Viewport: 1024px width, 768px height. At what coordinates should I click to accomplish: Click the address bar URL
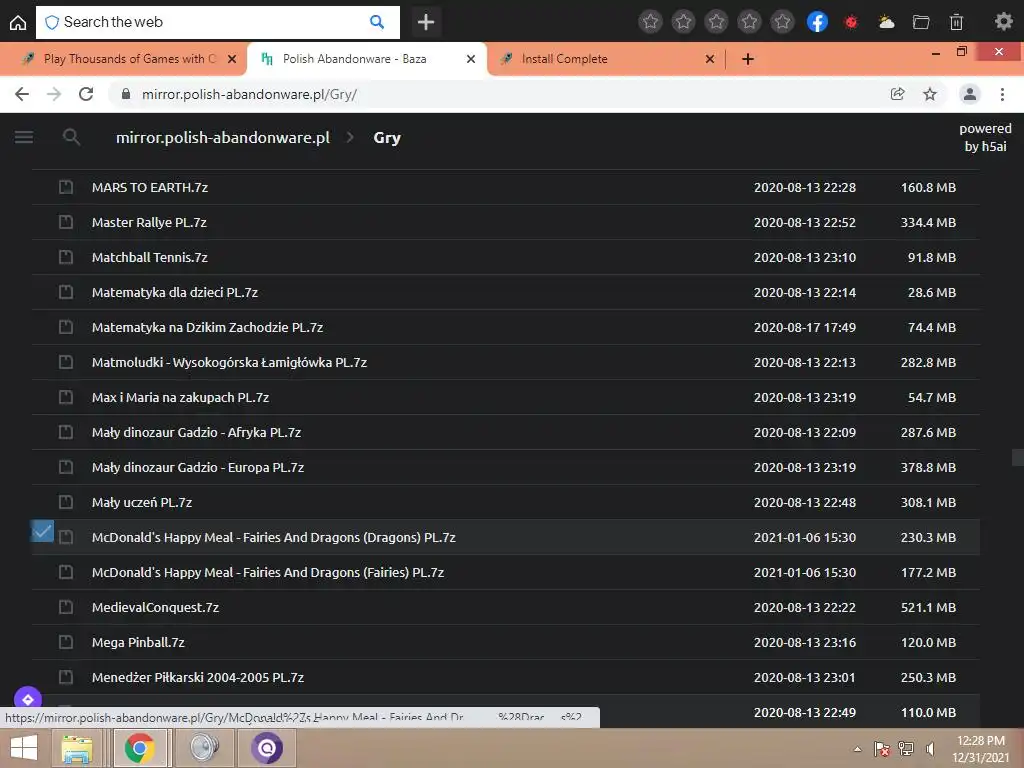[249, 94]
